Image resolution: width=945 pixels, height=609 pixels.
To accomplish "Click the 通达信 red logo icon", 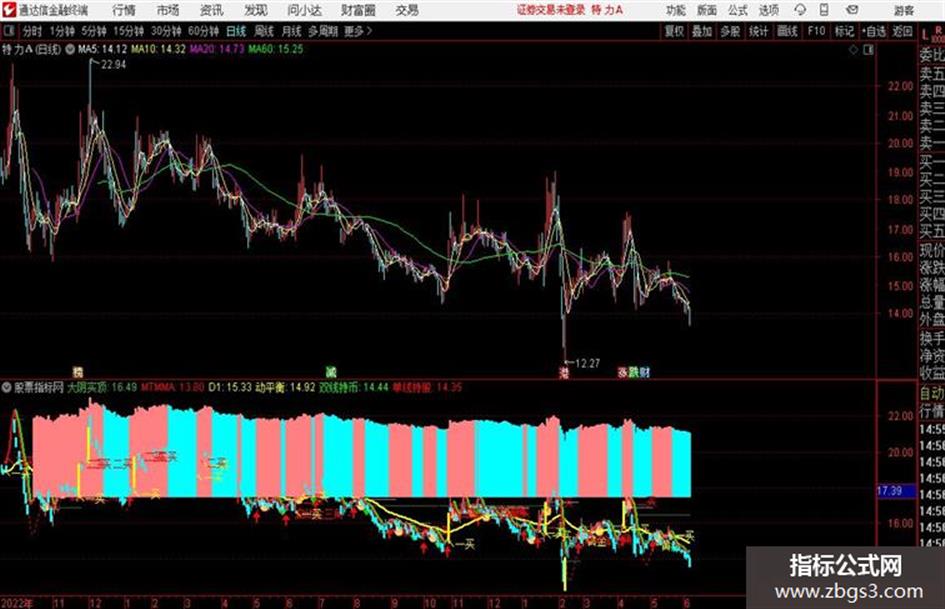I will tap(9, 10).
